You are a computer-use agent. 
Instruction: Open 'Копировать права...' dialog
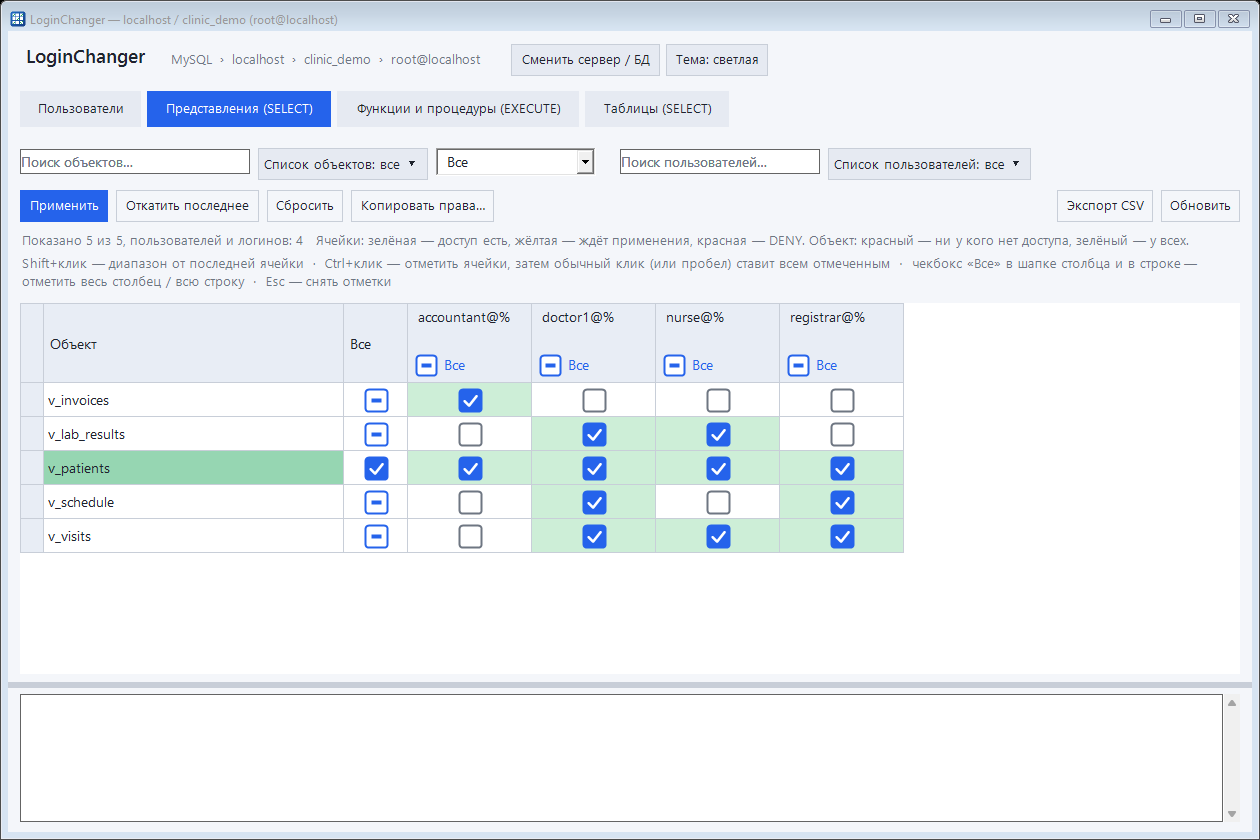click(x=422, y=206)
